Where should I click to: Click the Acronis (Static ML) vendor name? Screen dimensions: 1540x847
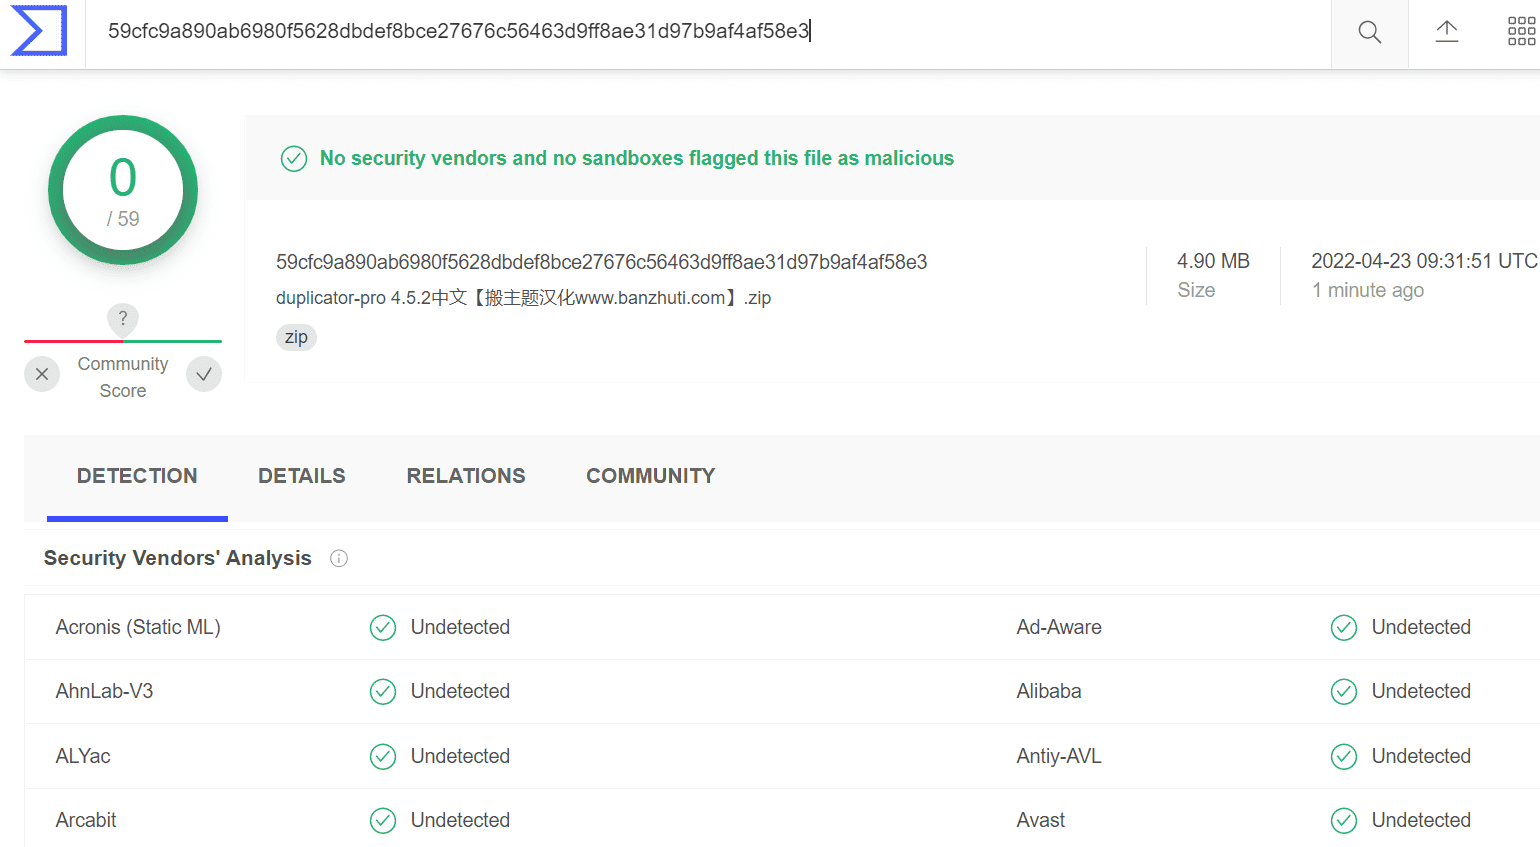click(138, 627)
